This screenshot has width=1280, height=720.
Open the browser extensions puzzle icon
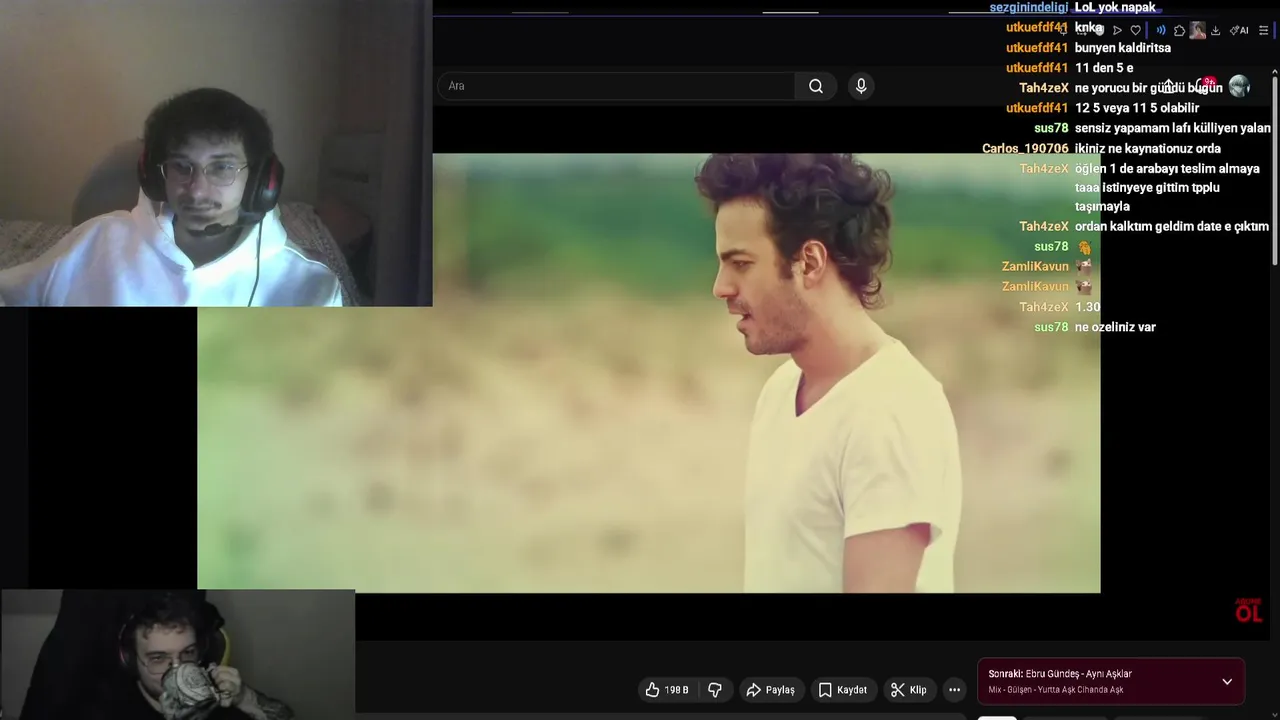pos(1179,30)
